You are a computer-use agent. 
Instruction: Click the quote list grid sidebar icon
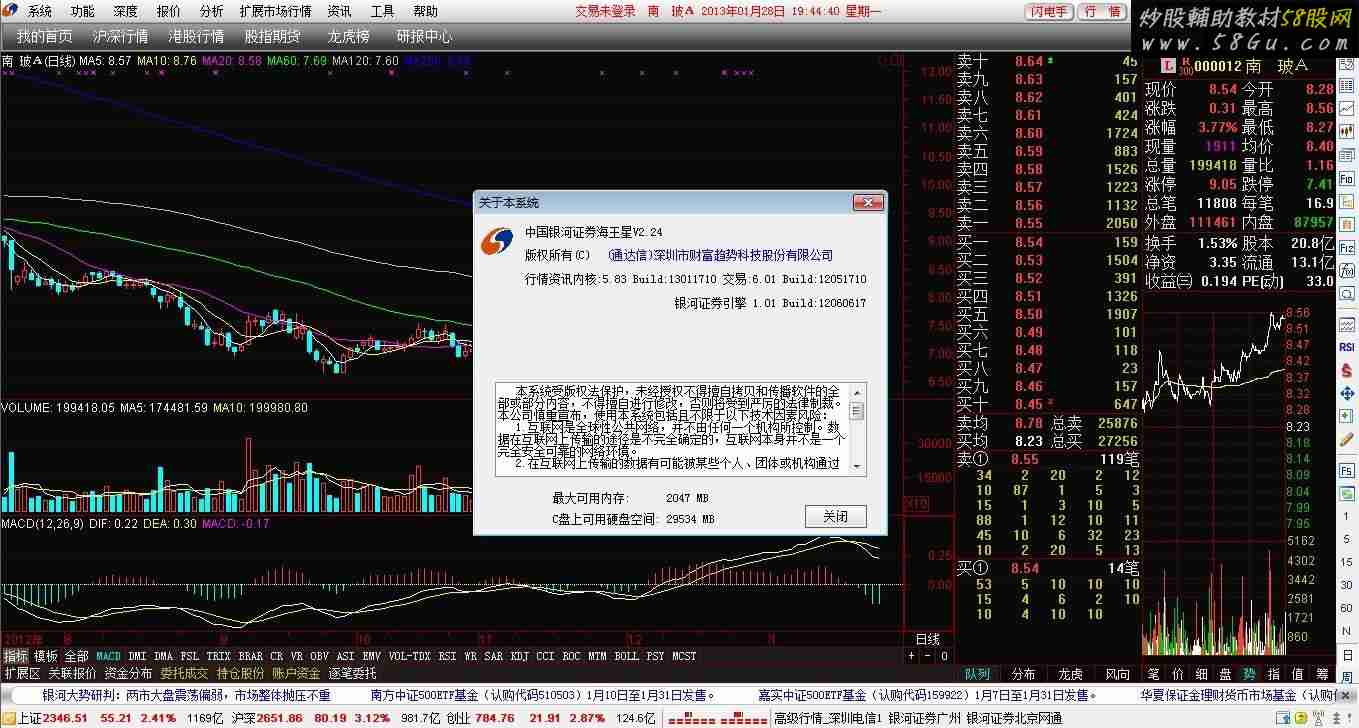pyautogui.click(x=1347, y=86)
